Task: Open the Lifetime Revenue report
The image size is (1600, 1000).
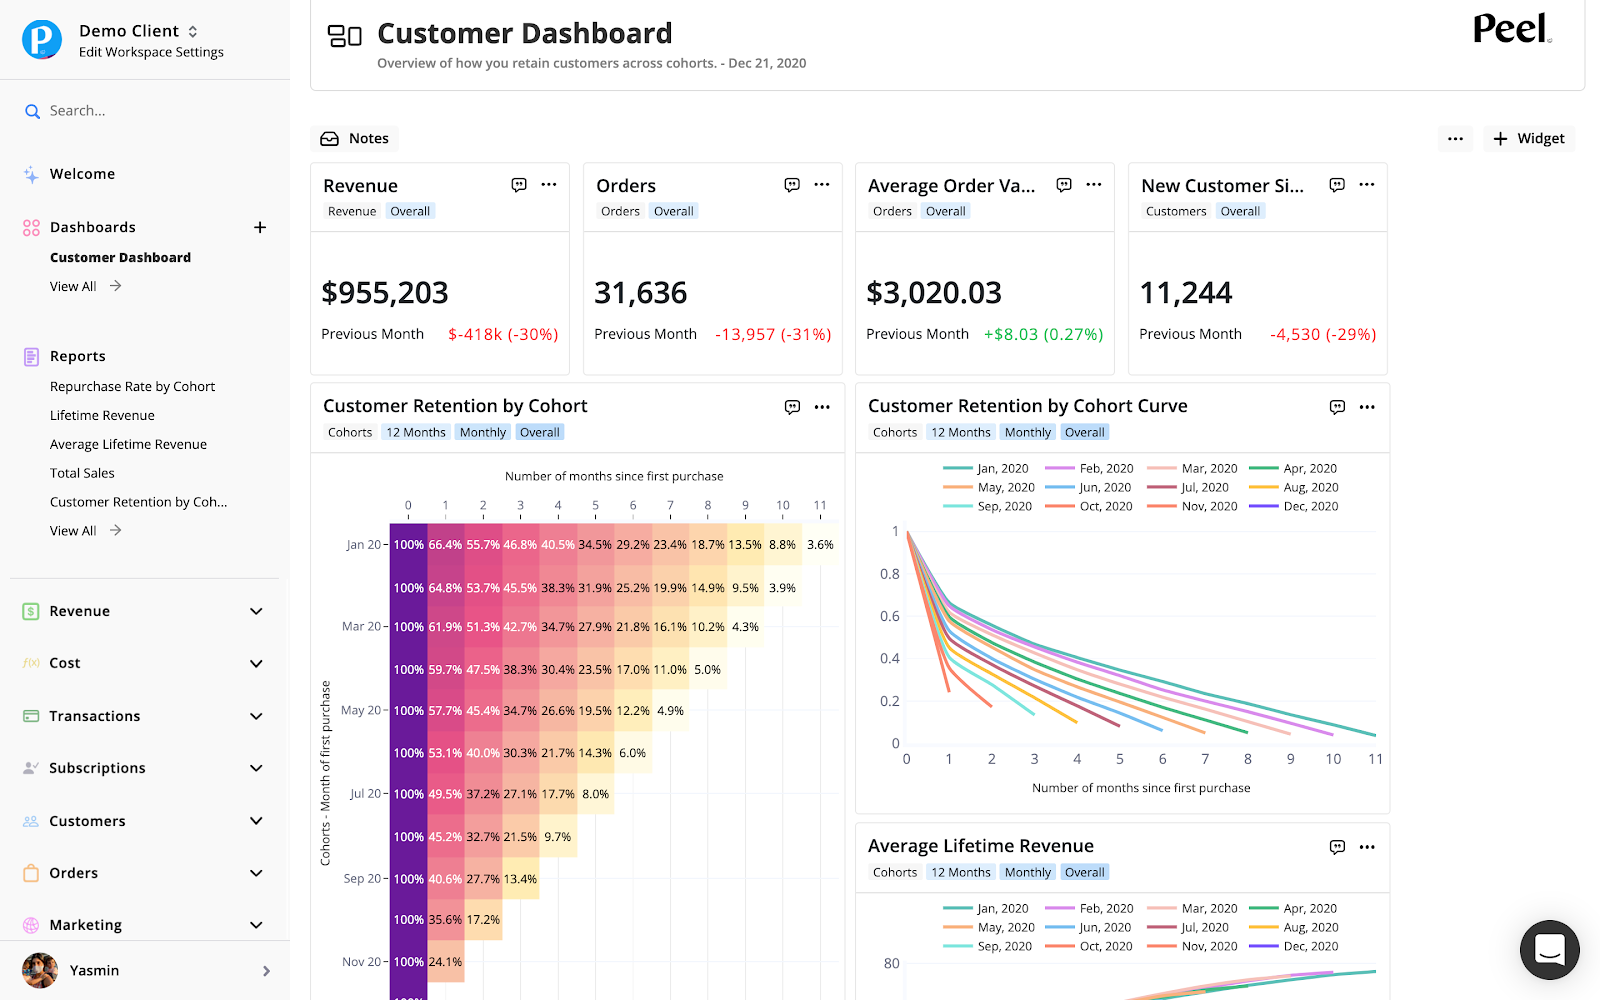Action: 102,415
